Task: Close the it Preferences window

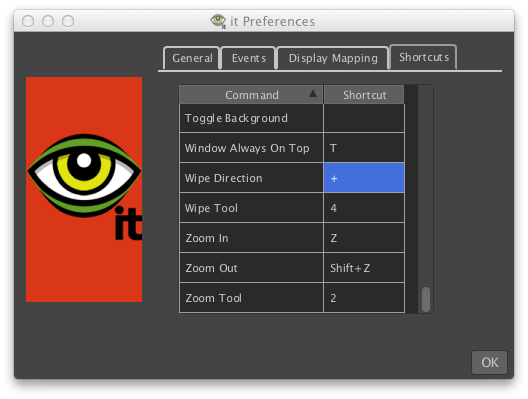Action: [28, 21]
